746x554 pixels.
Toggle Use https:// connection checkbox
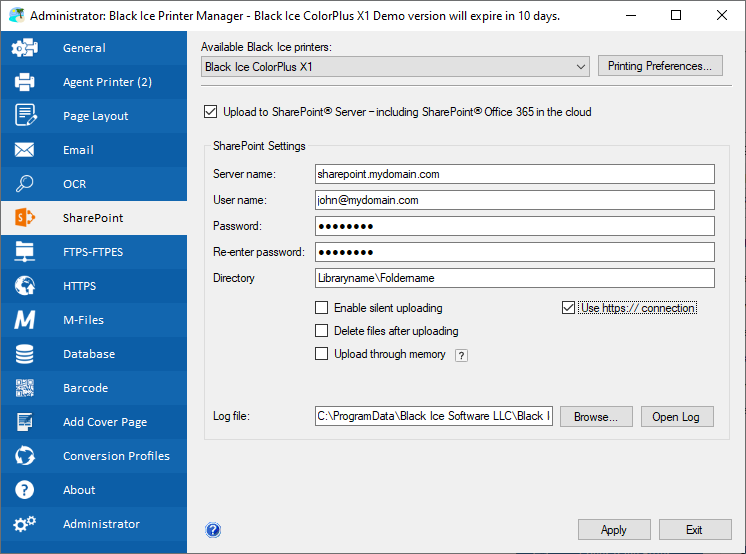pyautogui.click(x=568, y=307)
